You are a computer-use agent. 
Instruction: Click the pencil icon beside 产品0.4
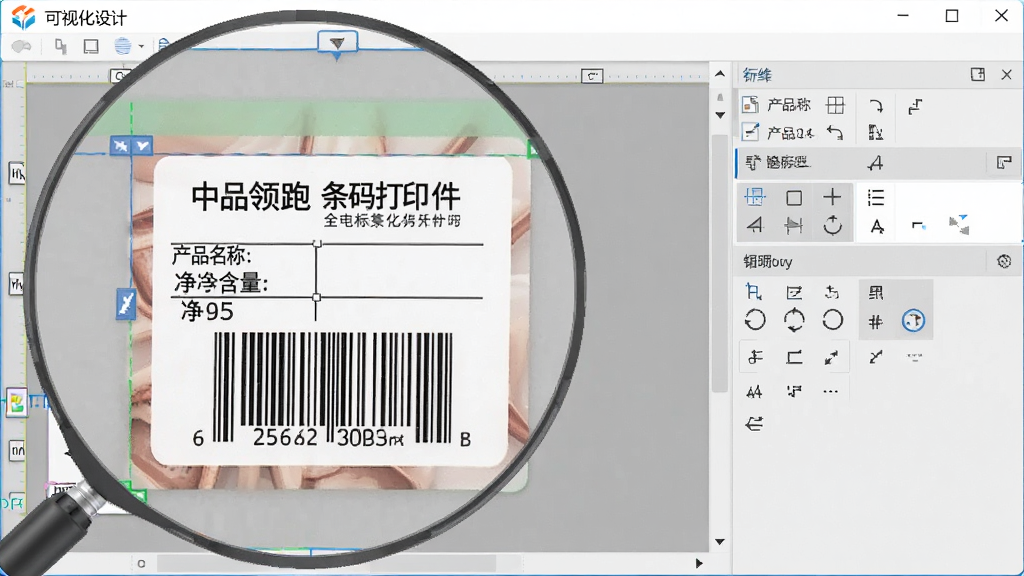click(750, 133)
